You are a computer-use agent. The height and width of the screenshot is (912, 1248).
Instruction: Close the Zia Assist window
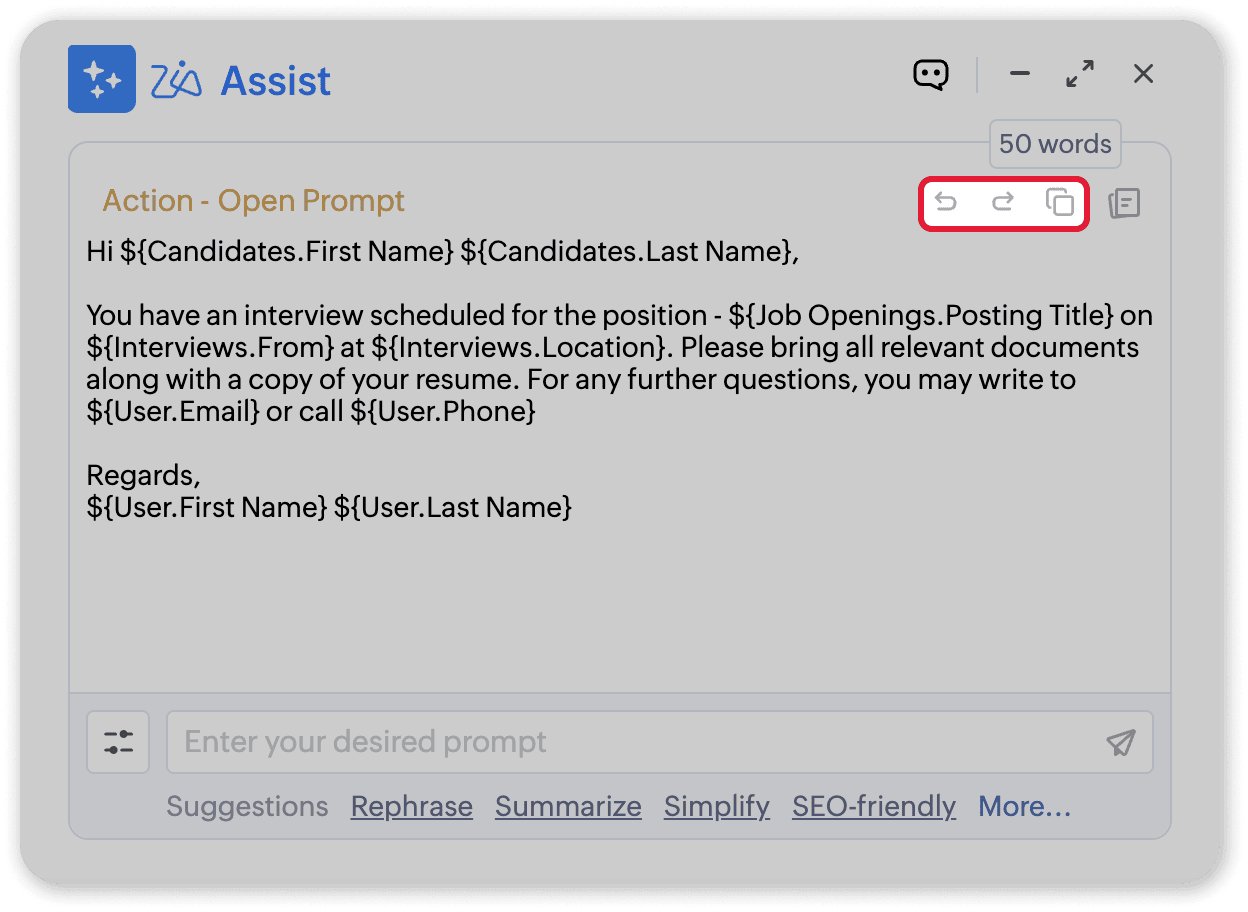click(1144, 74)
